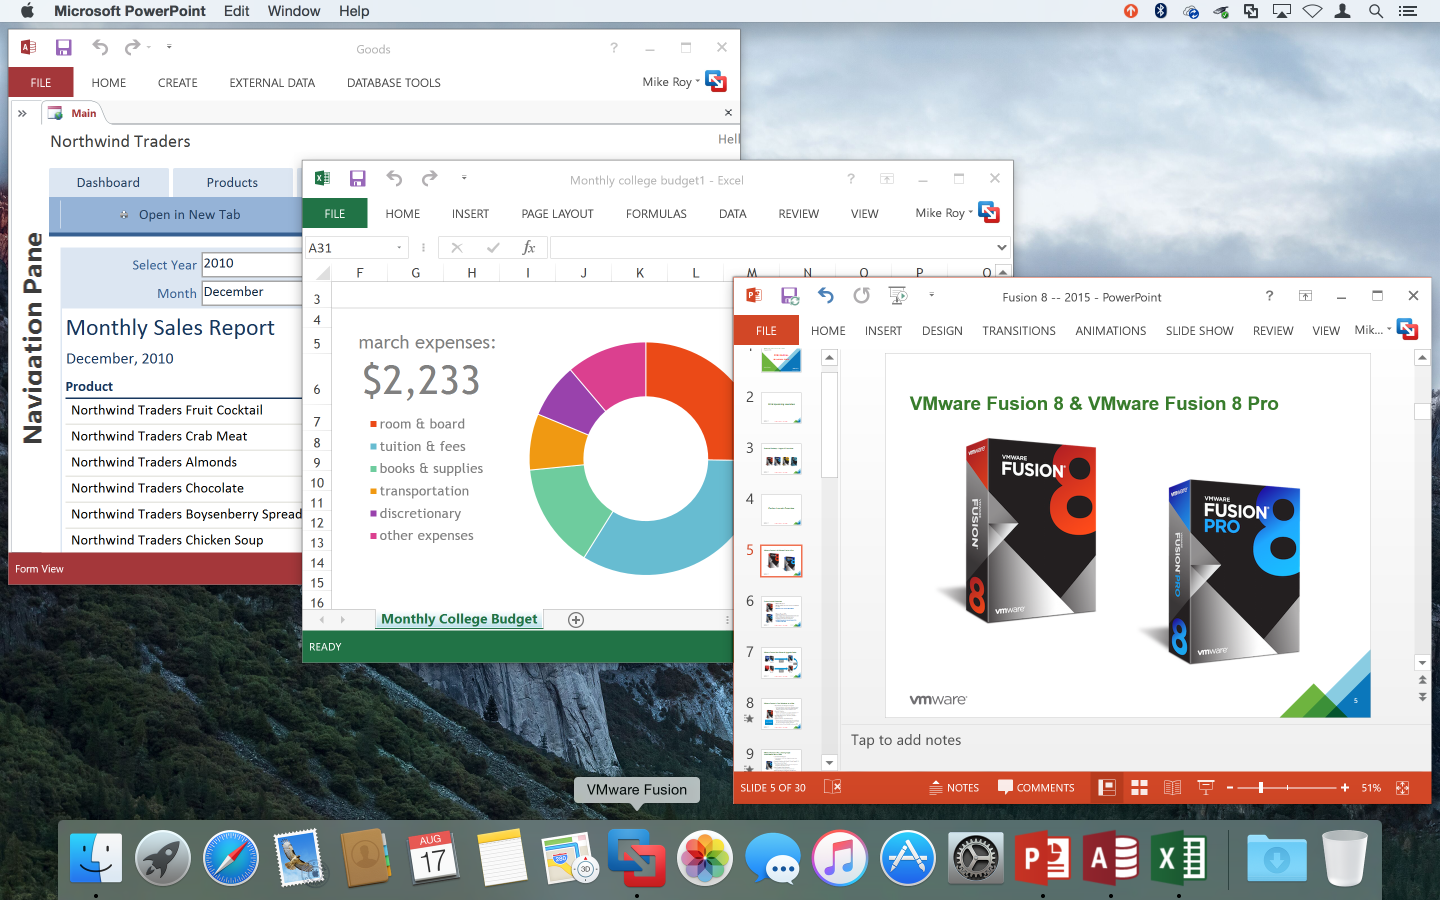Open Reading View from PowerPoint's status bar
This screenshot has height=900, width=1440.
coord(1172,787)
